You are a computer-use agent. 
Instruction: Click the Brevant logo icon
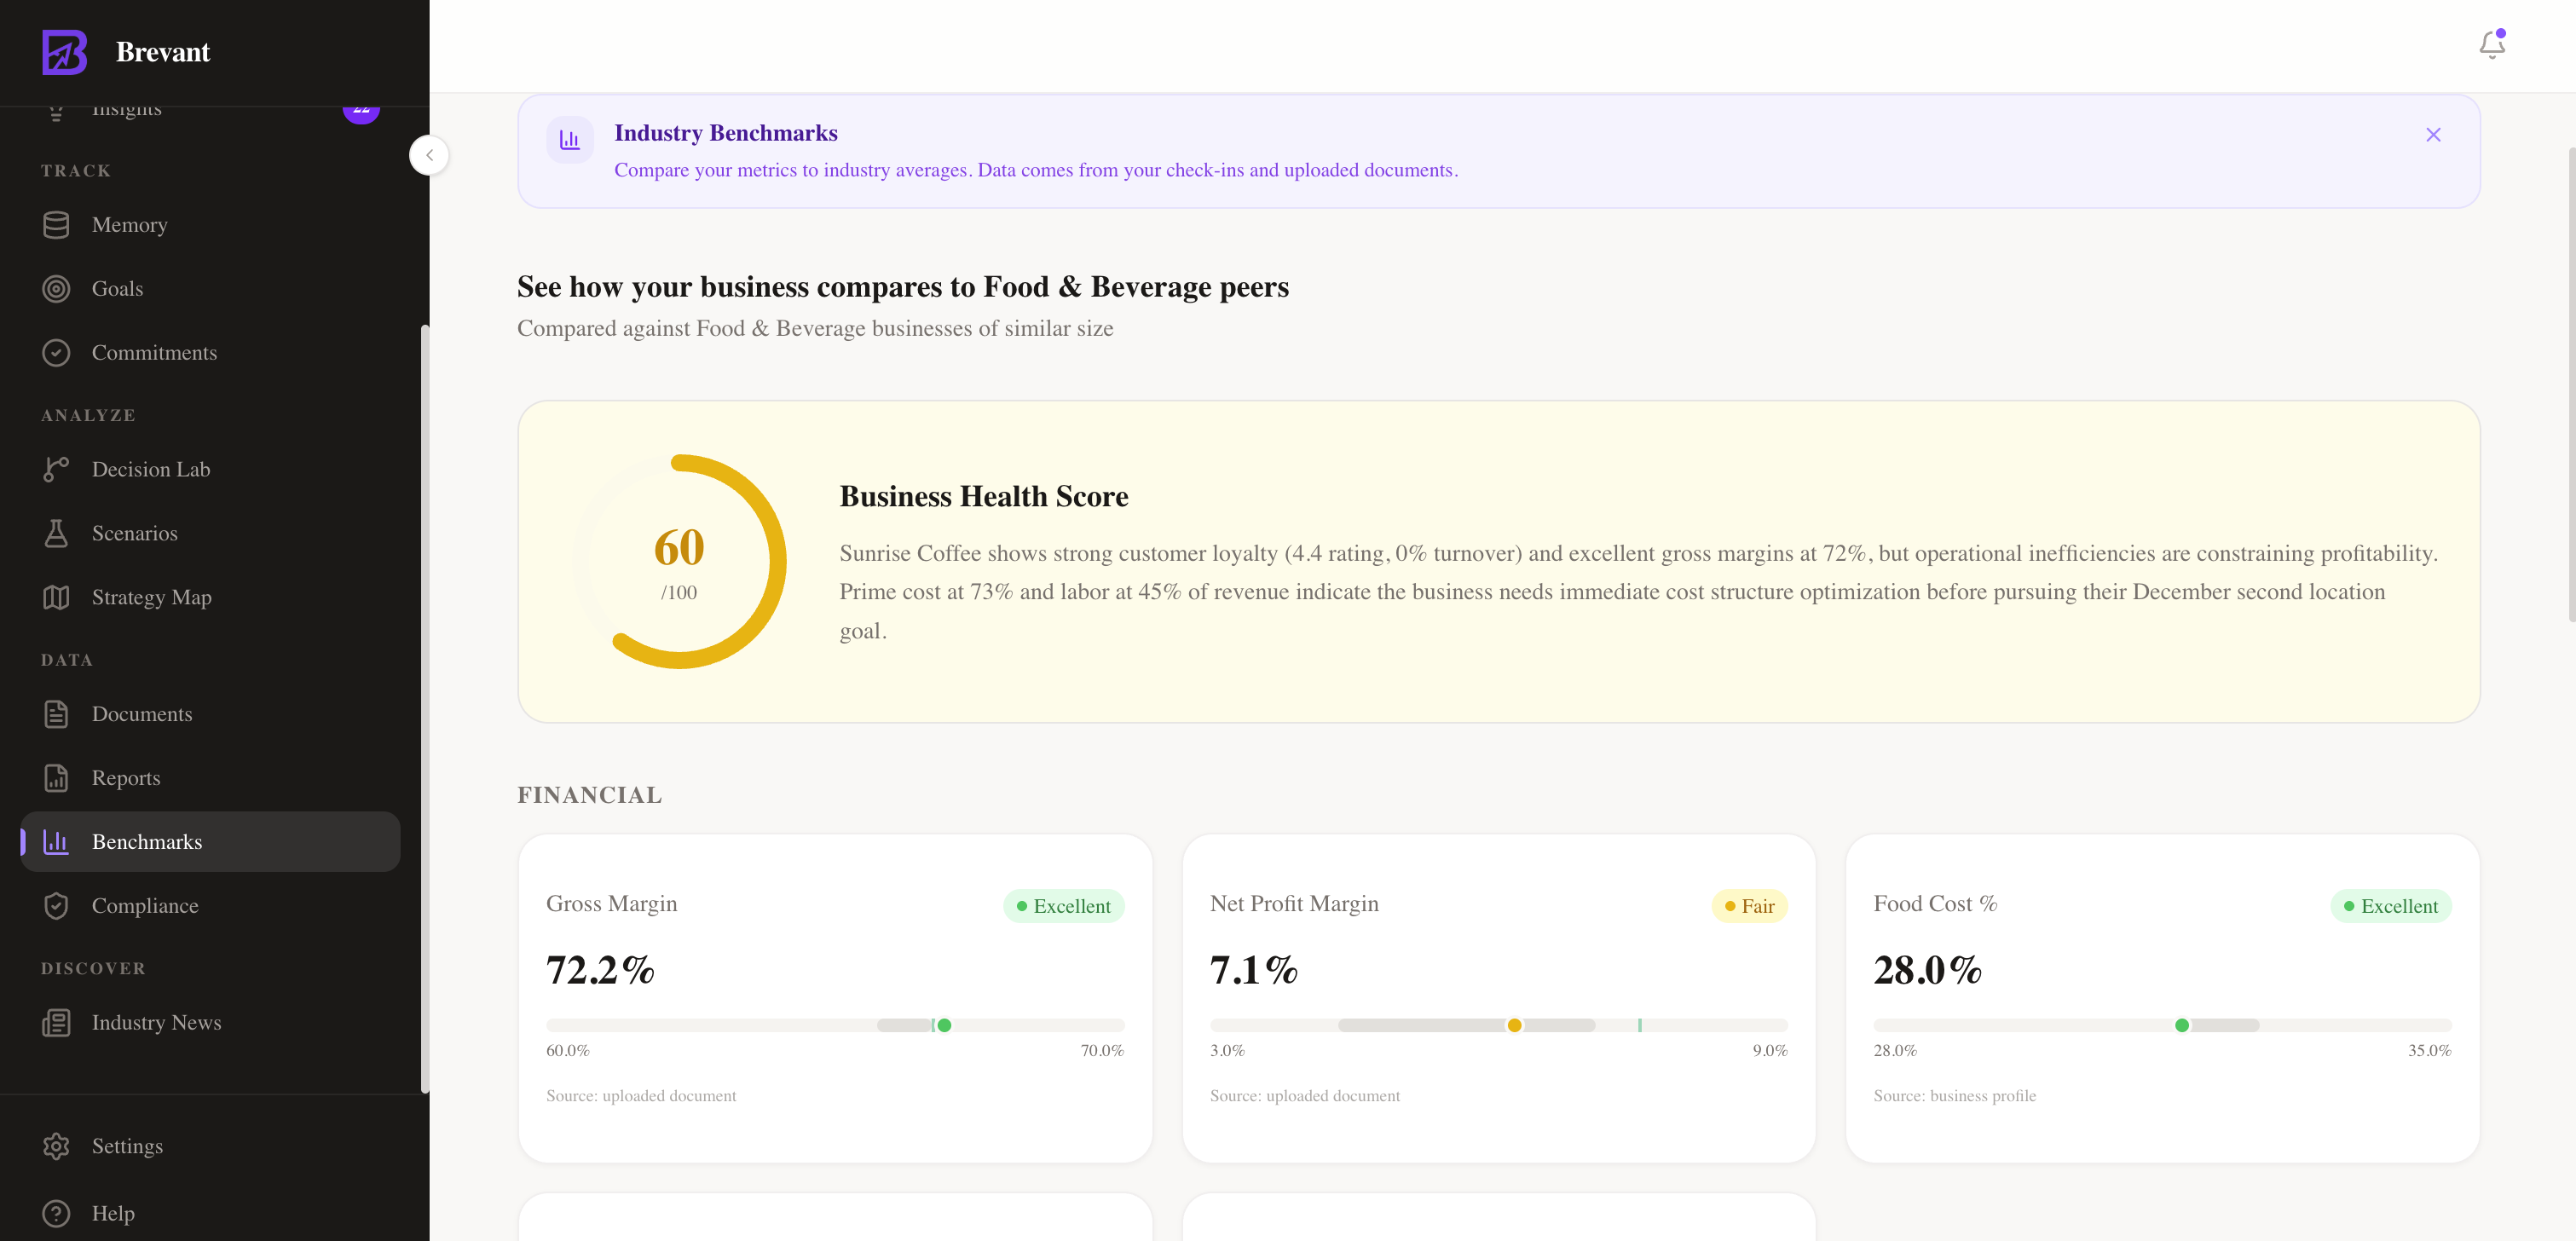click(64, 52)
